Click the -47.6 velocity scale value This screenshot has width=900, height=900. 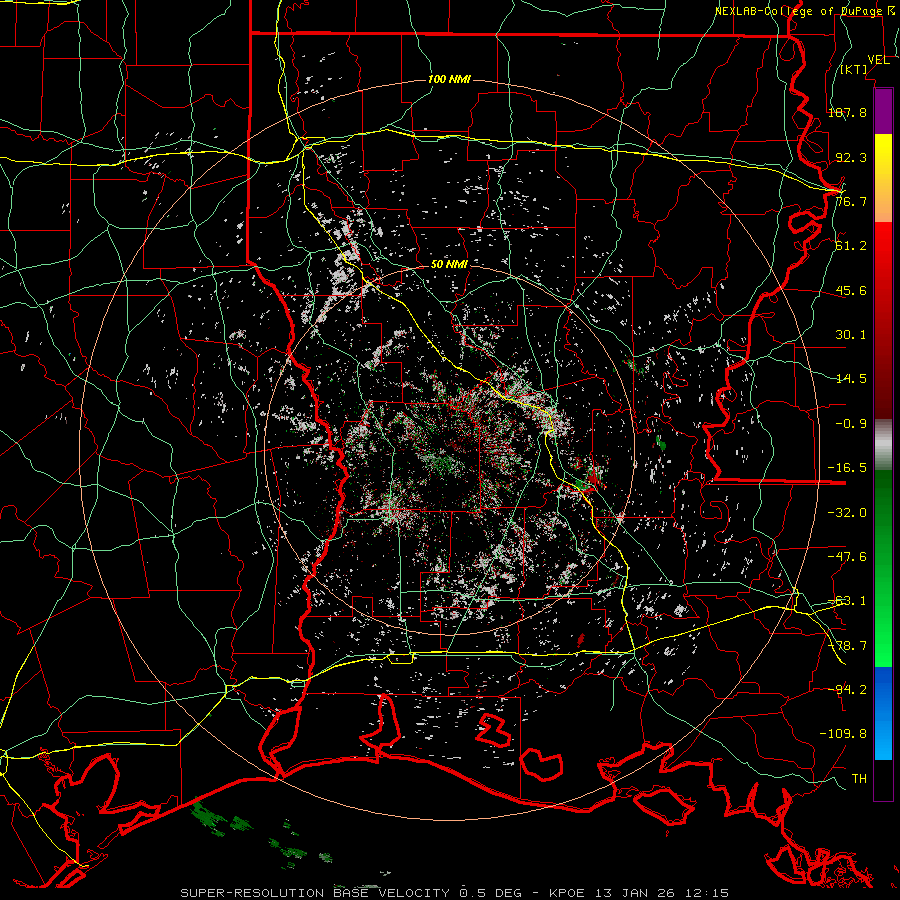click(x=847, y=557)
